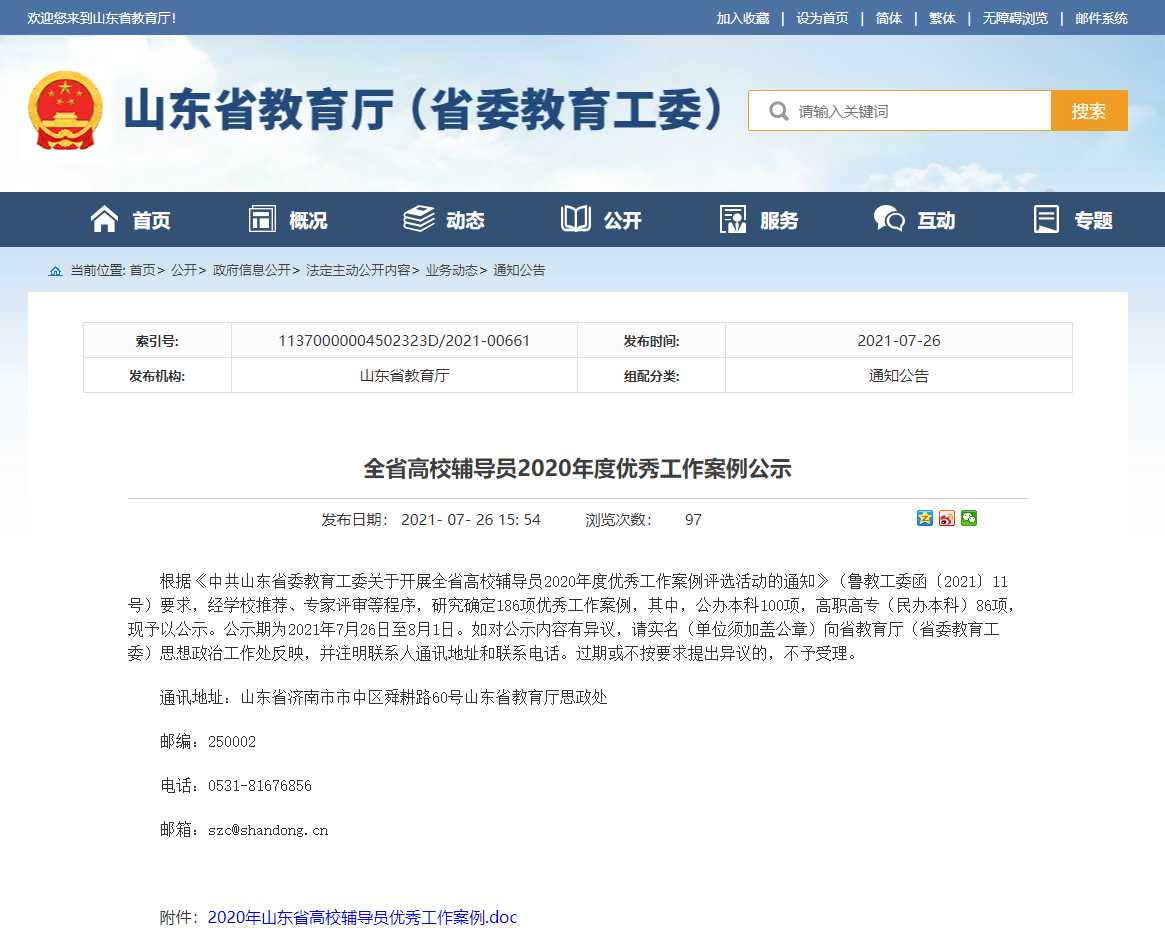Click the 动态 stacked papers icon
Screen dimensions: 1165x950
419,219
